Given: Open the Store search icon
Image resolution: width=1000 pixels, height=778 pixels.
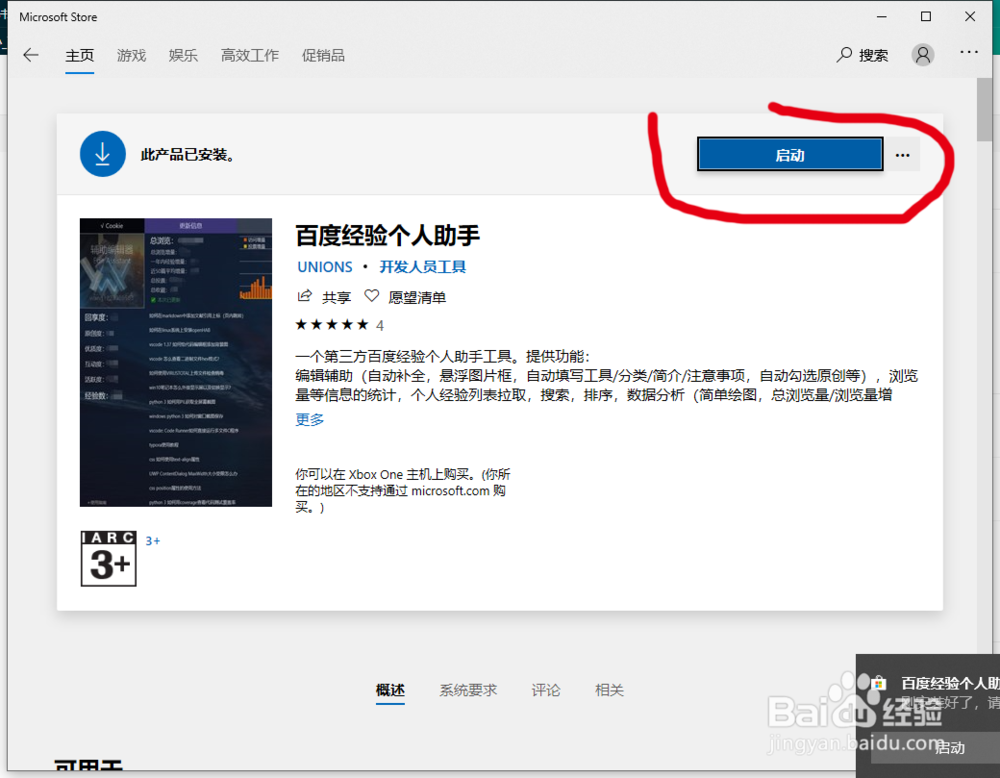Looking at the screenshot, I should [843, 55].
